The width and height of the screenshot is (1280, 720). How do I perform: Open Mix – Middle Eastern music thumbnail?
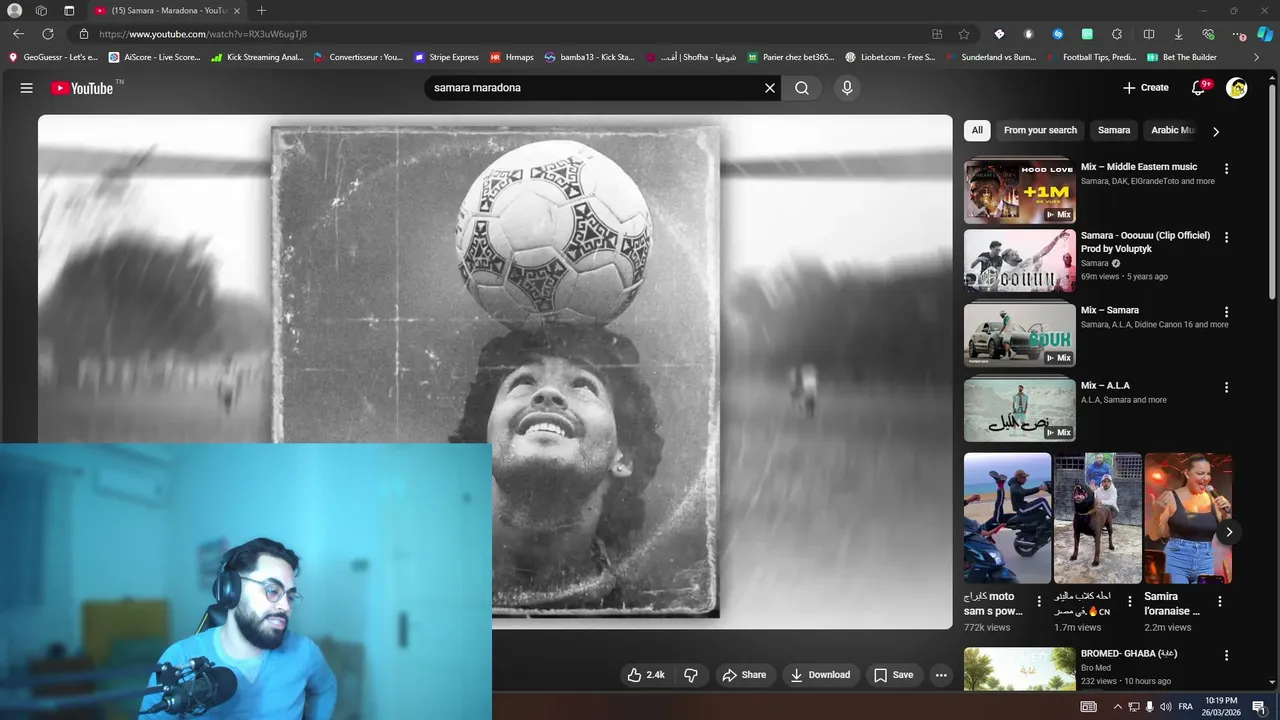[1020, 191]
